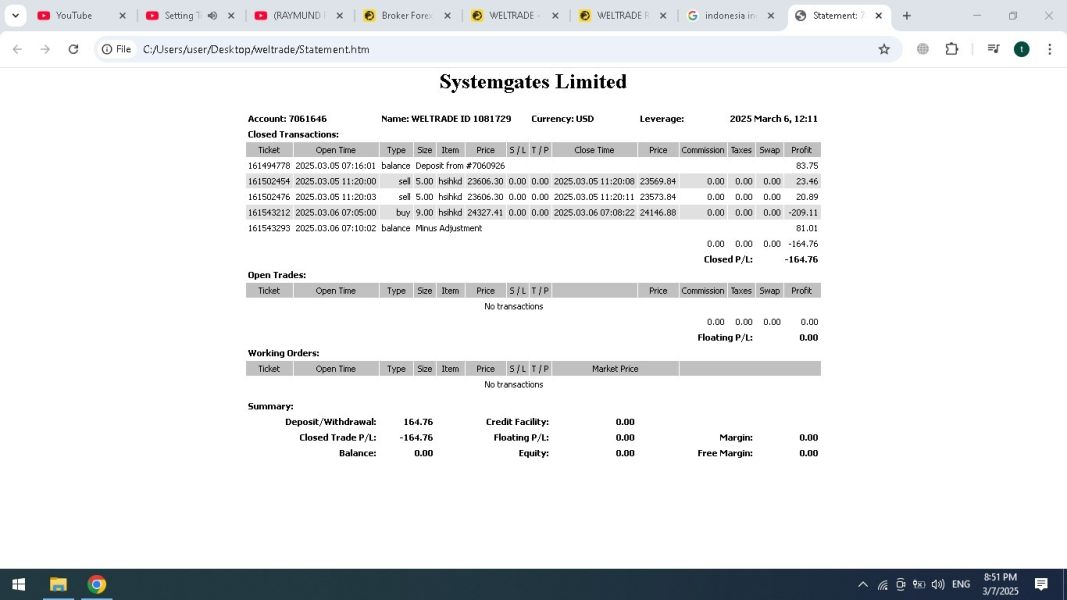Click the Free Margin: label

725,454
